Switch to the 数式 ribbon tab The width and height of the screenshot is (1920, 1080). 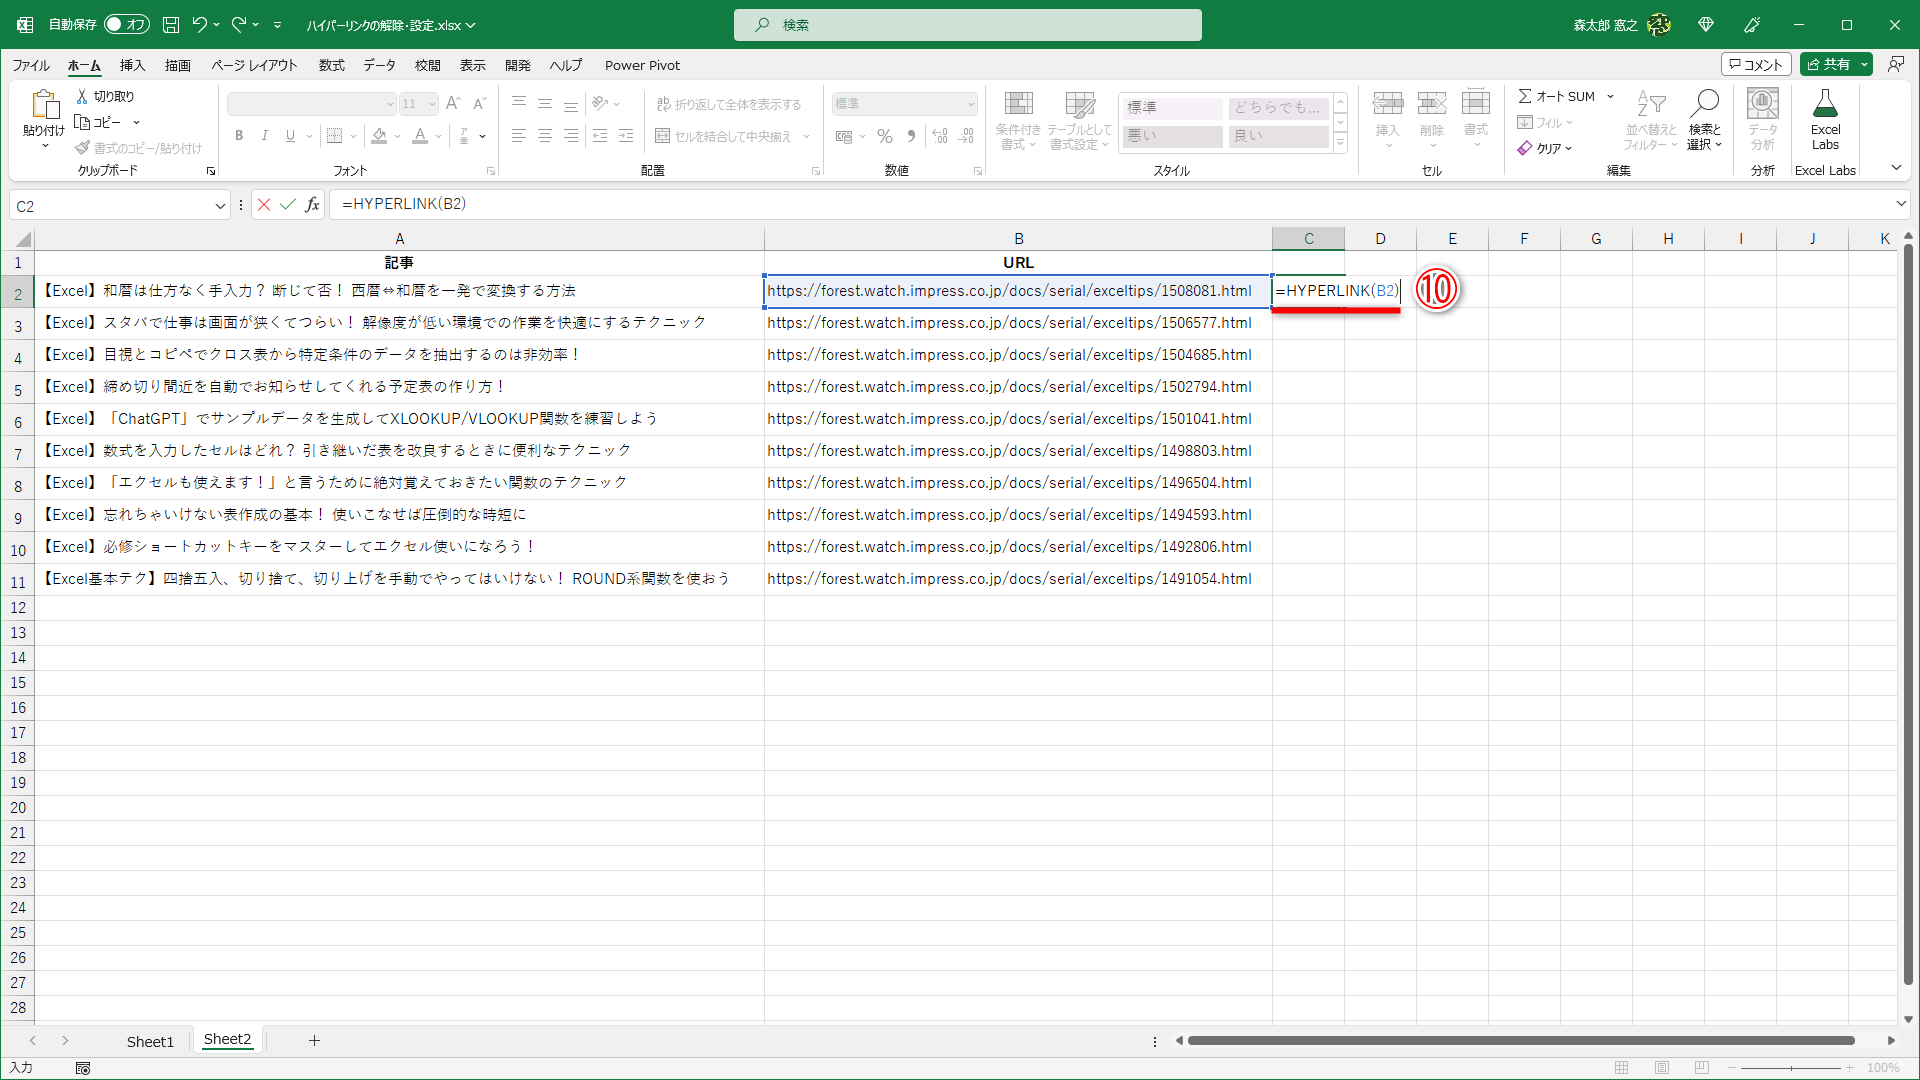(331, 65)
